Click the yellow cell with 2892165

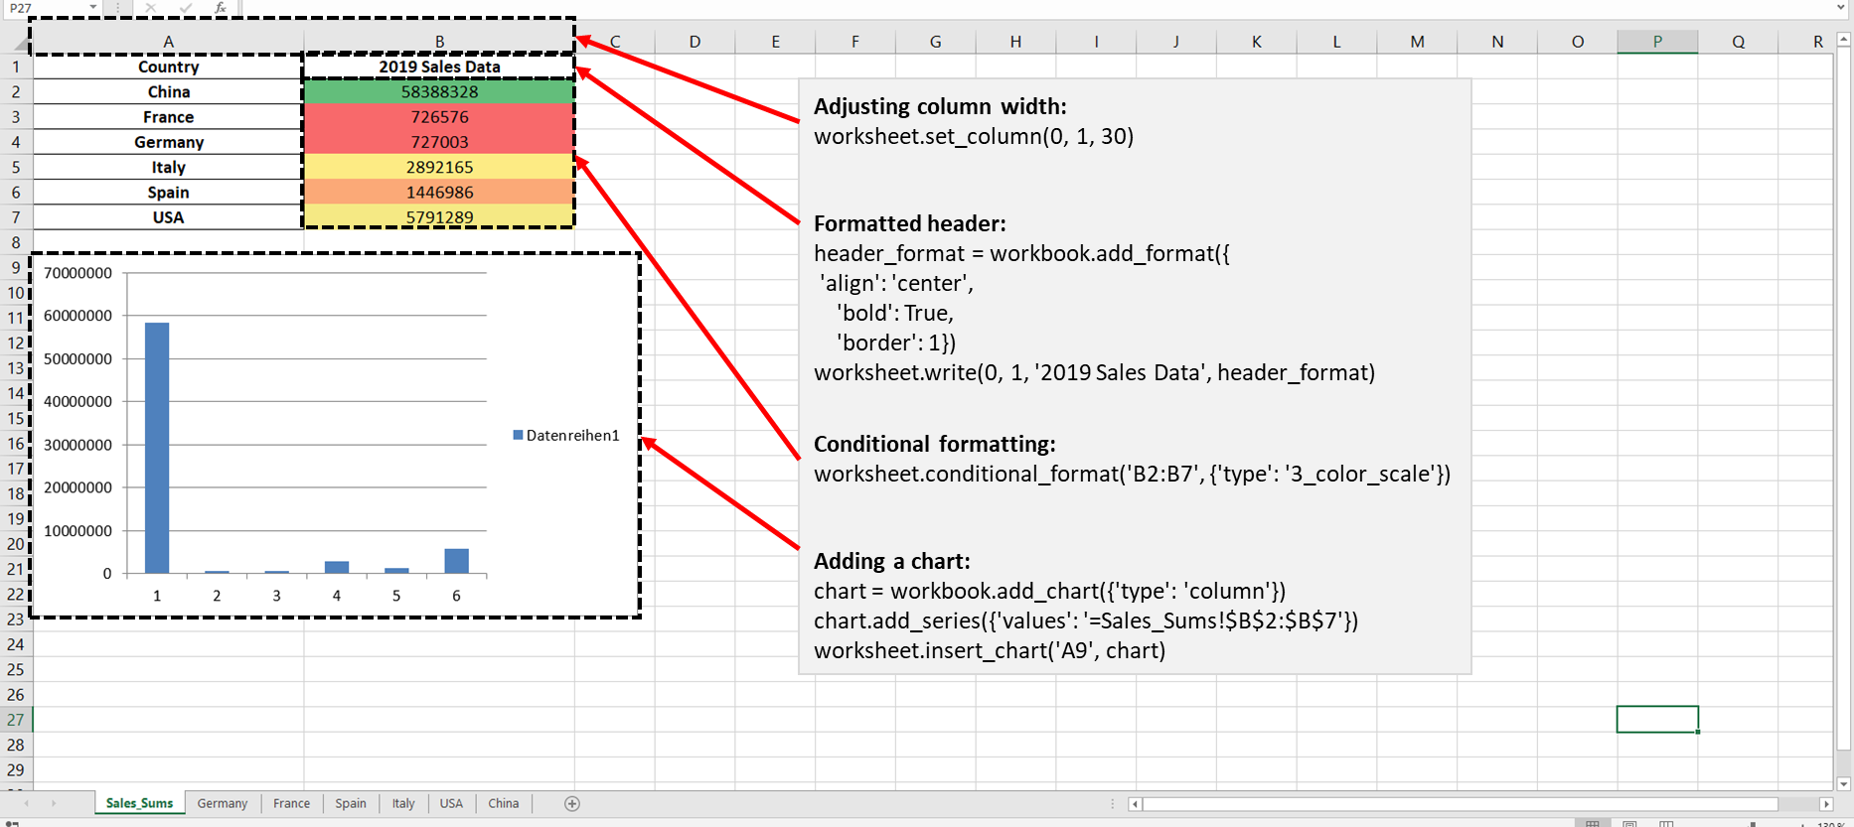(x=439, y=167)
